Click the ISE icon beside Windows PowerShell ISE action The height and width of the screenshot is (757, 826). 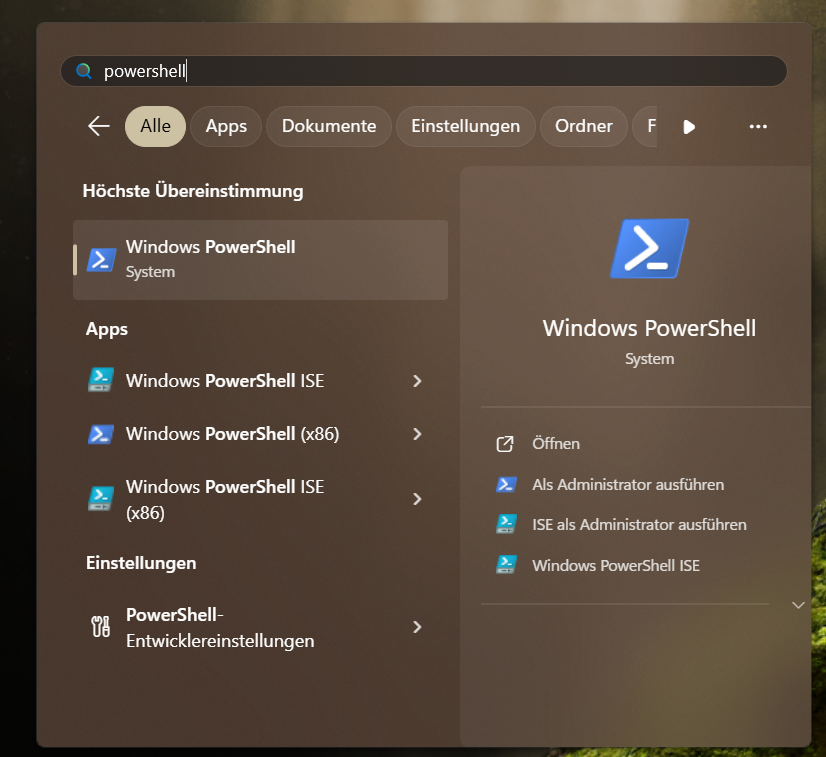(x=506, y=565)
